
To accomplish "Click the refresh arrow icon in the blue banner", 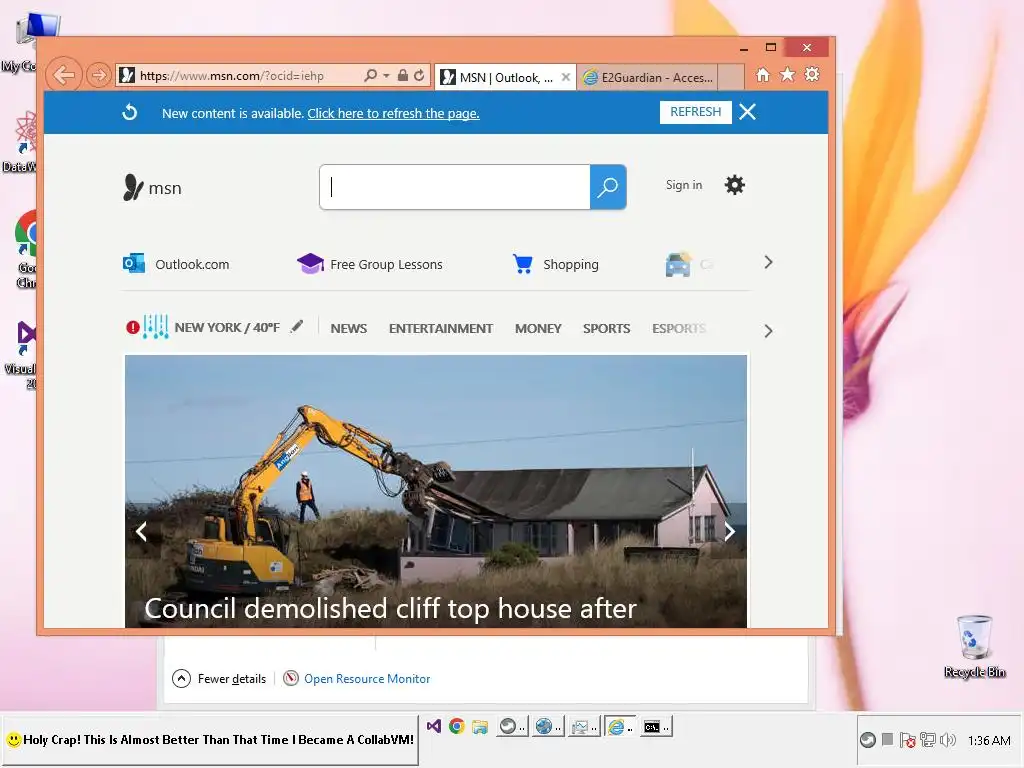I will point(130,112).
